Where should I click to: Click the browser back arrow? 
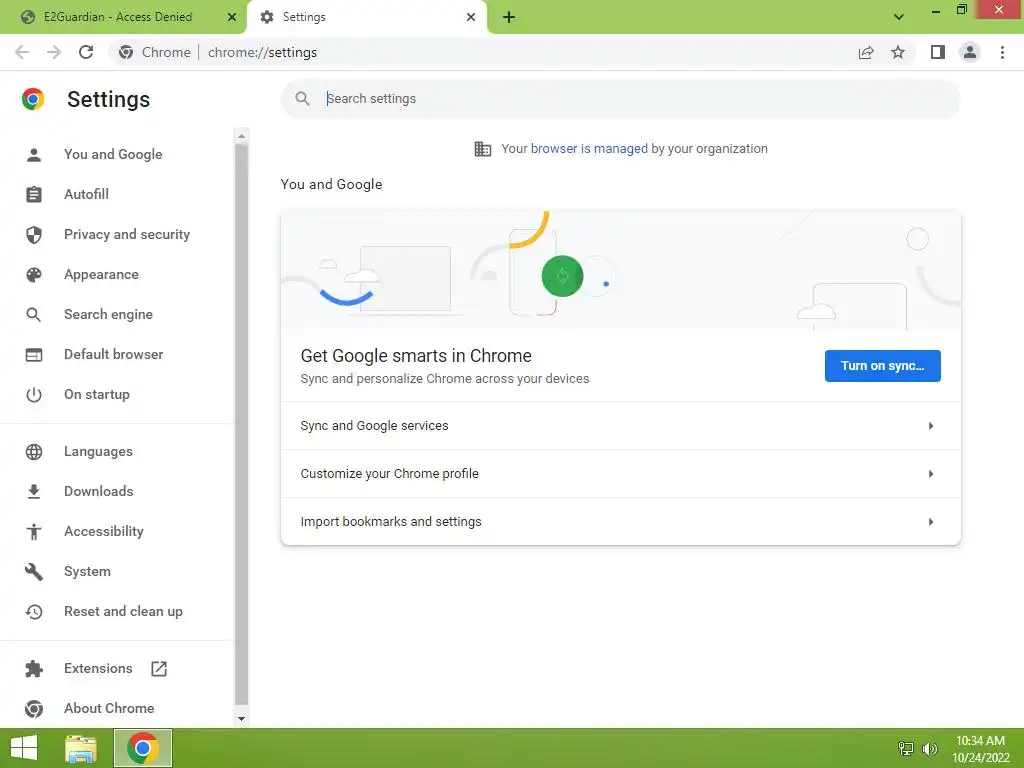pyautogui.click(x=22, y=52)
